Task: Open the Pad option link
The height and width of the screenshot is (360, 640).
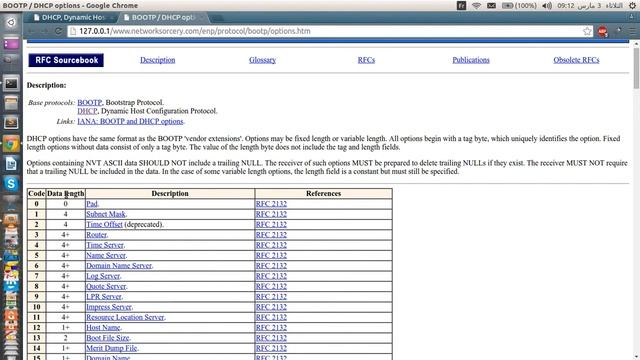Action: [92, 204]
